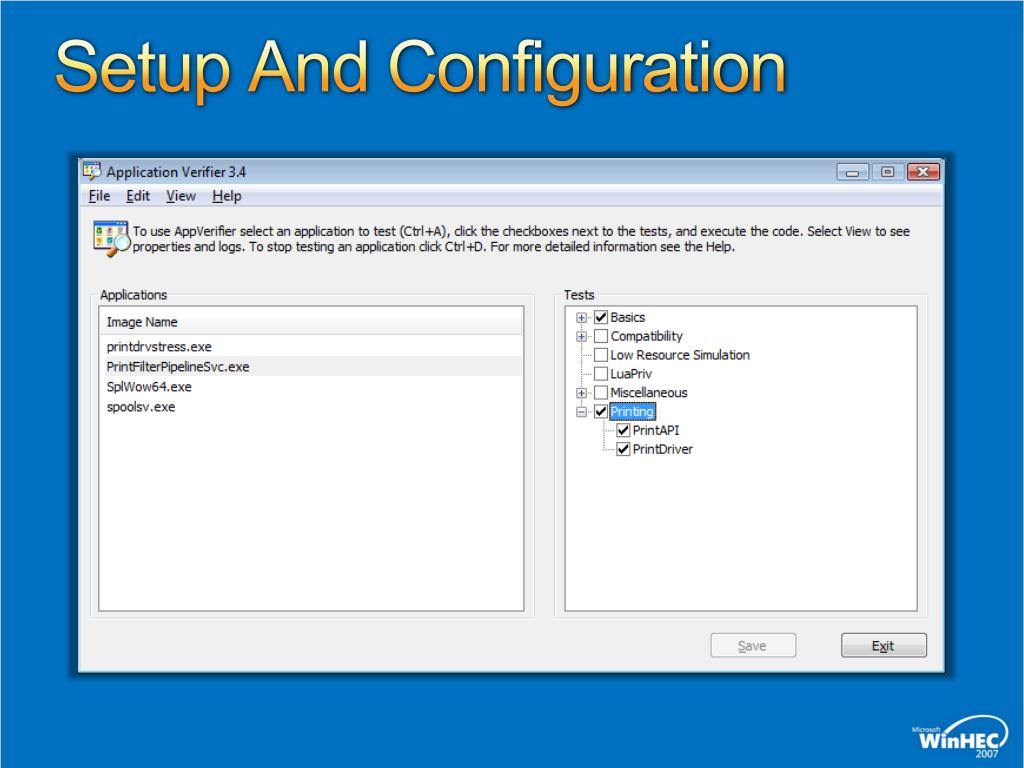Click the Image Name column header

[x=311, y=322]
